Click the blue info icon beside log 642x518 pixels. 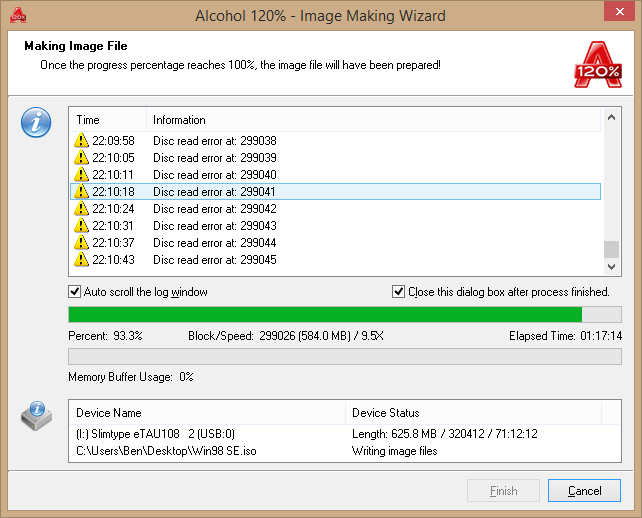coord(36,122)
